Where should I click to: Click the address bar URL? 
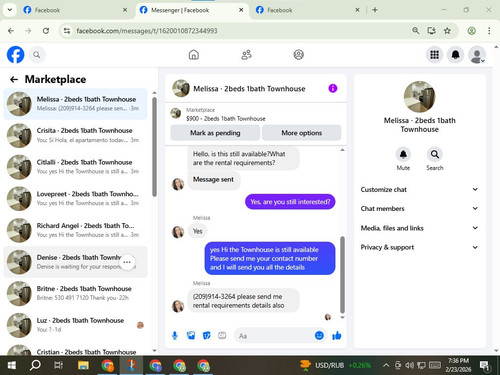(x=147, y=31)
